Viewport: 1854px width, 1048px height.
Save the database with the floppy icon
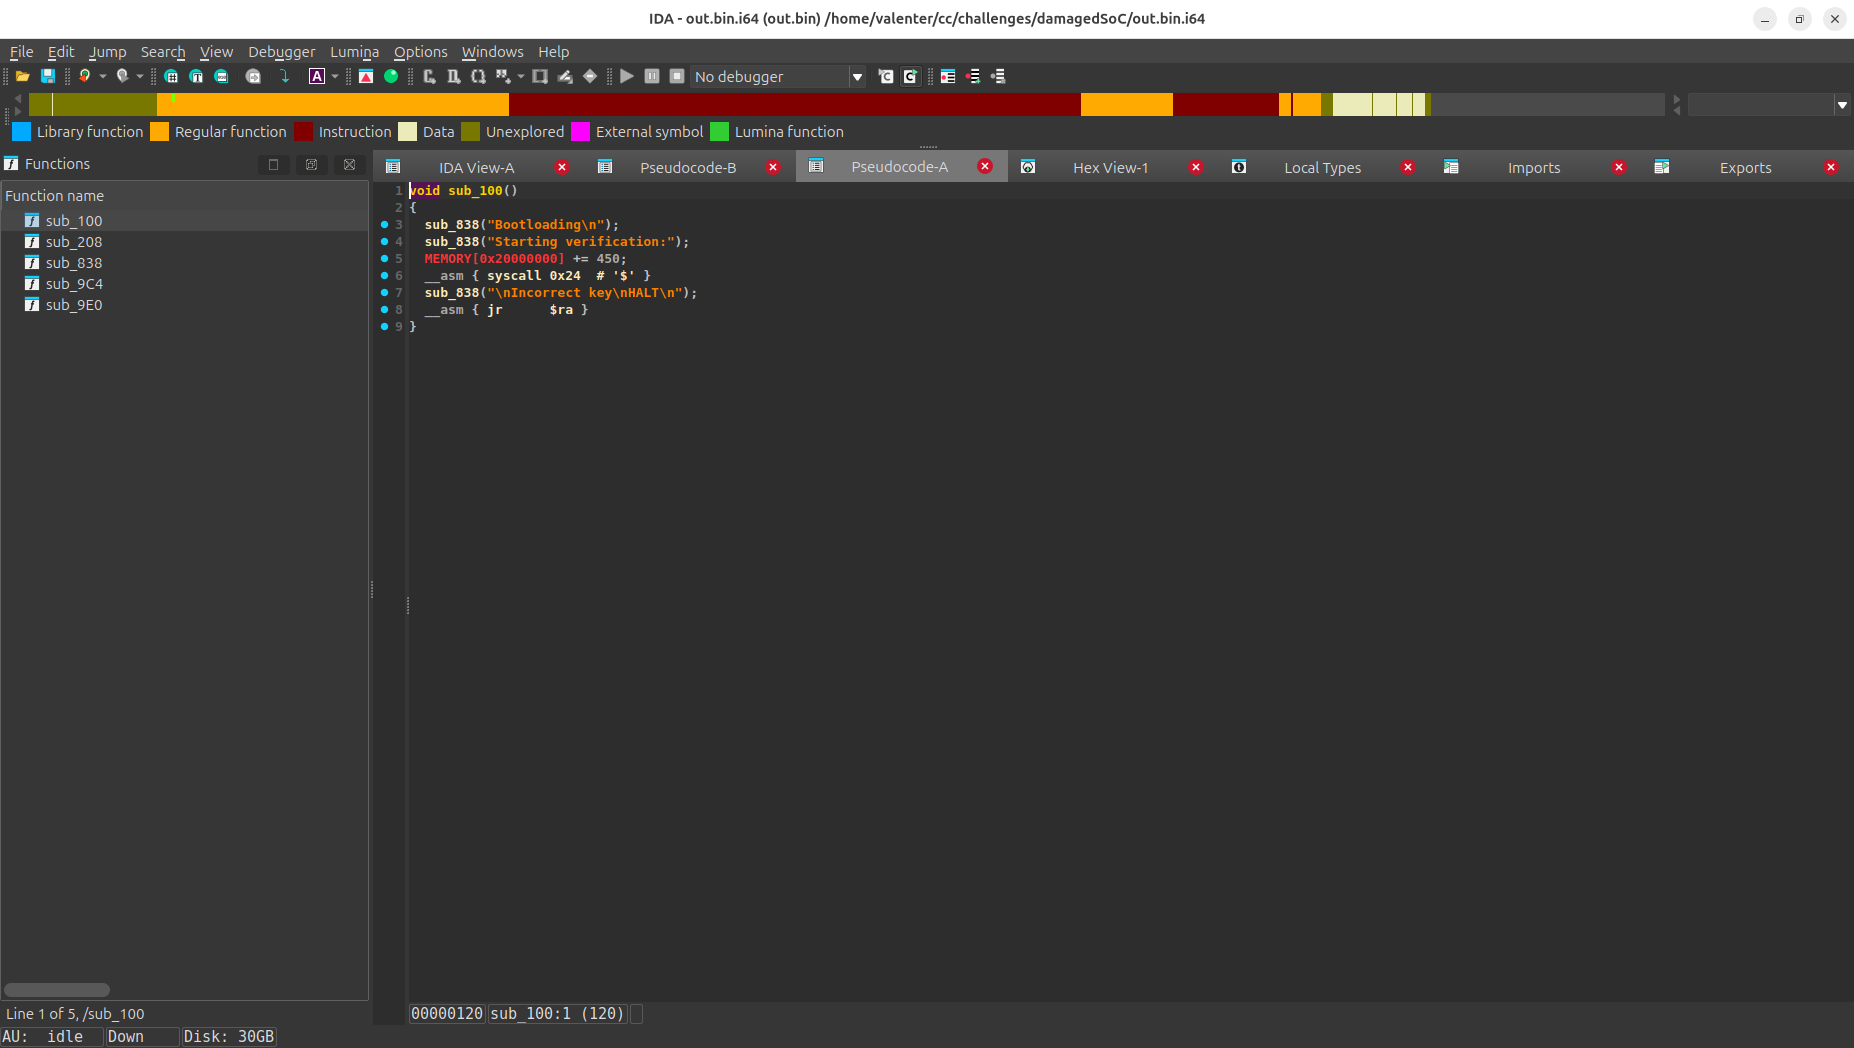pos(47,76)
